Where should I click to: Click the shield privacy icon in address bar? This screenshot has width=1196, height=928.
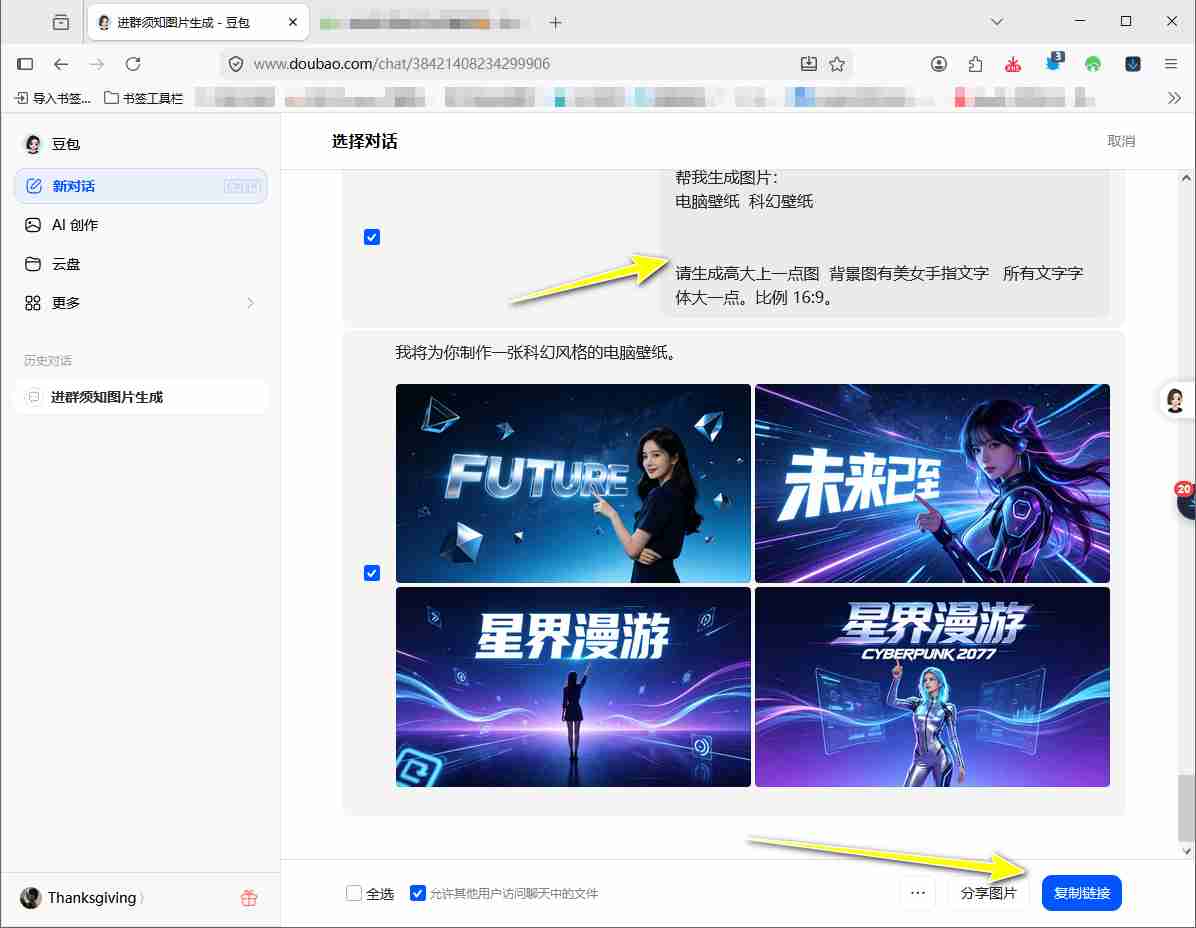coord(234,63)
